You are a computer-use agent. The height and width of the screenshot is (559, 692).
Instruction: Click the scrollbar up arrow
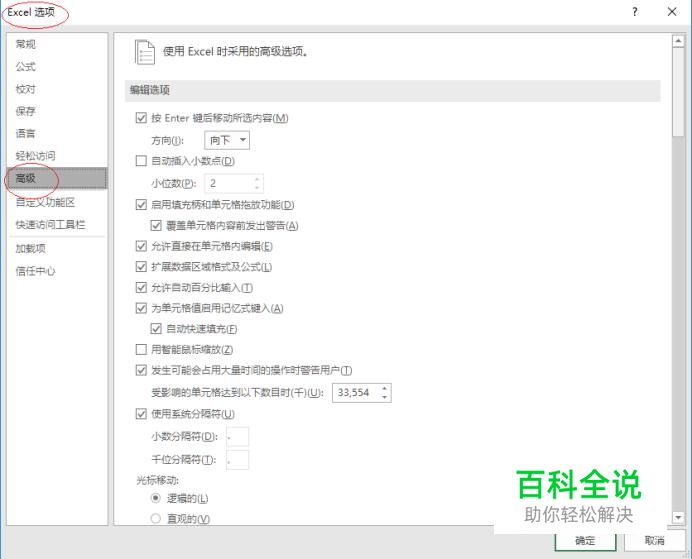click(x=678, y=41)
